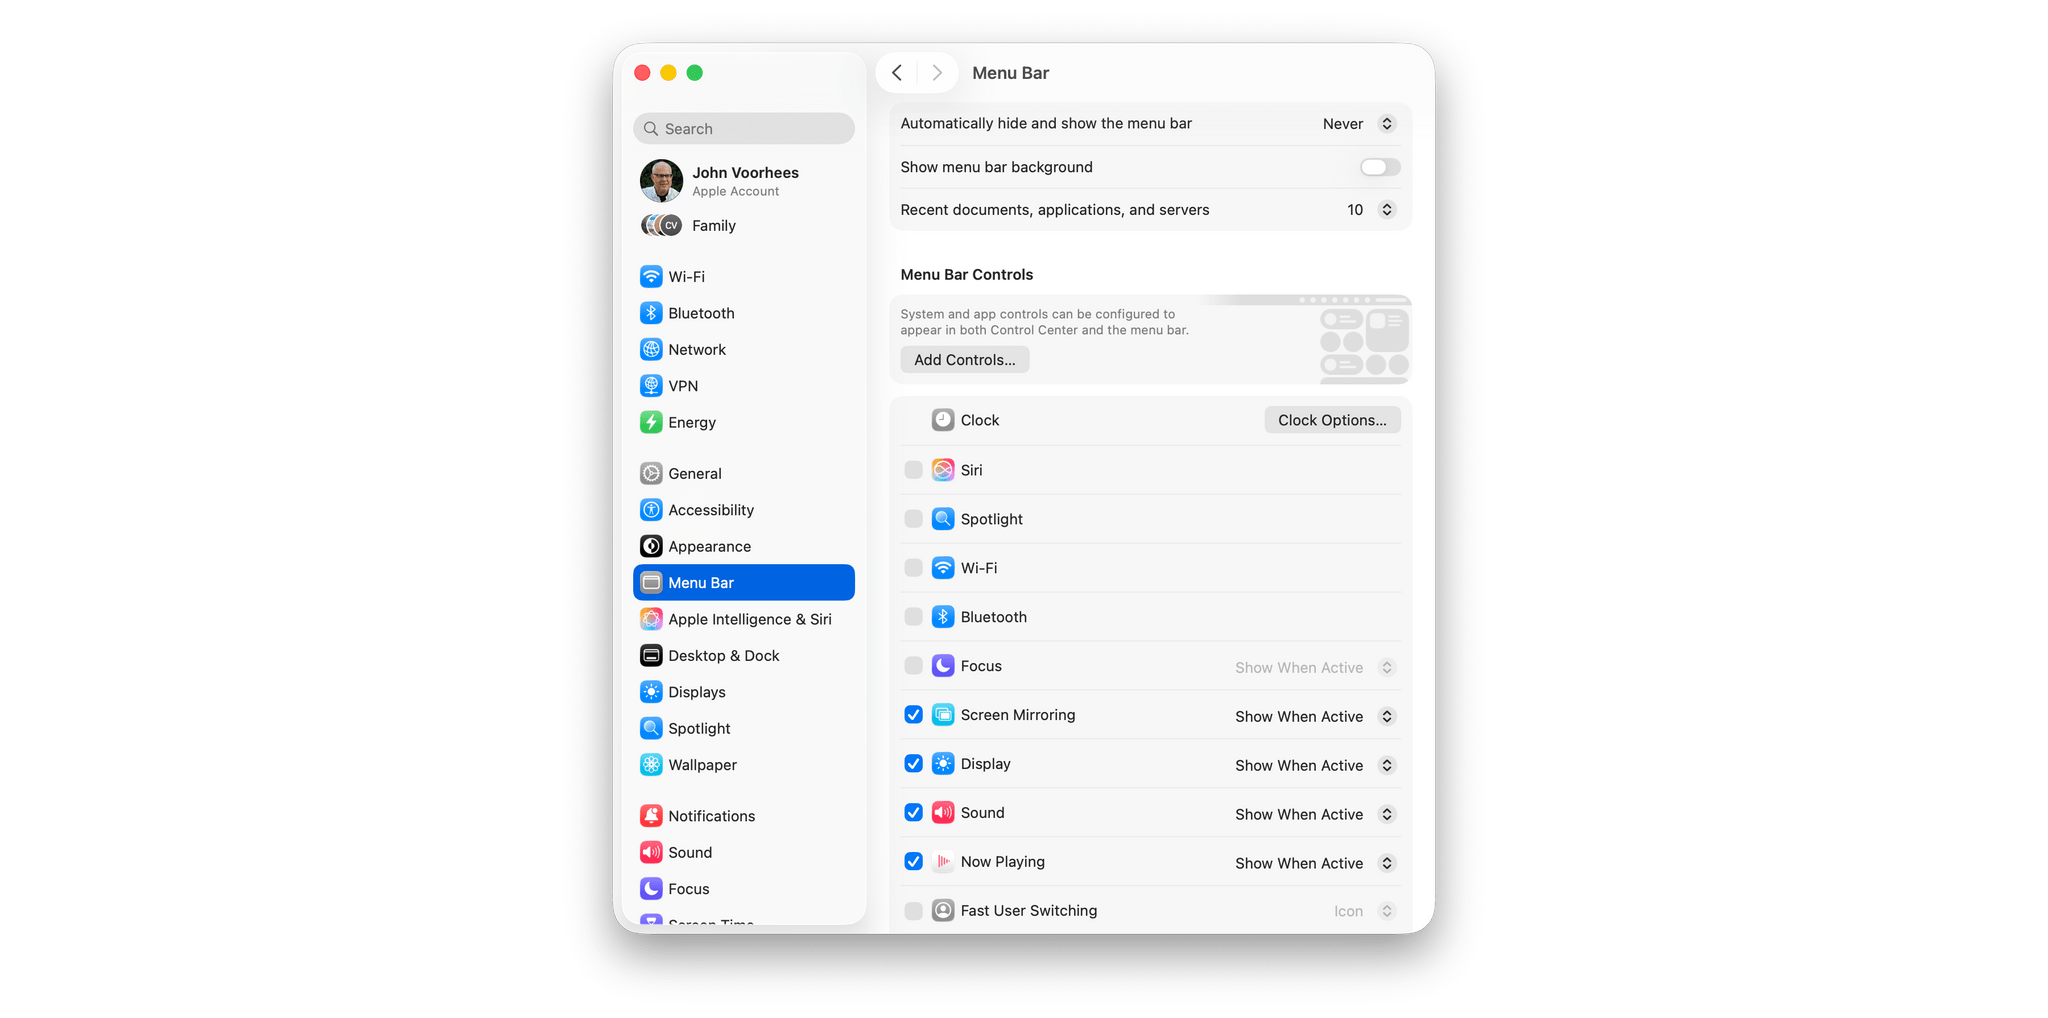Image resolution: width=2048 pixels, height=1018 pixels.
Task: Click the Spotlight magnifier icon in the sidebar
Action: click(x=651, y=728)
